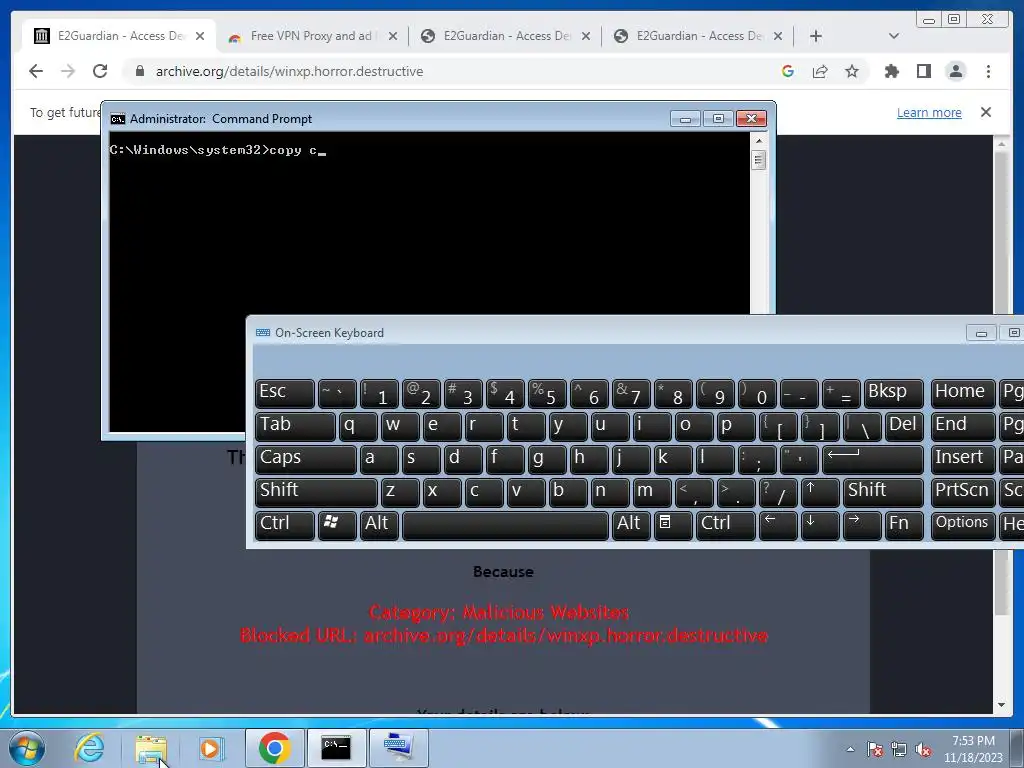Click the Home key on-screen

pyautogui.click(x=963, y=394)
